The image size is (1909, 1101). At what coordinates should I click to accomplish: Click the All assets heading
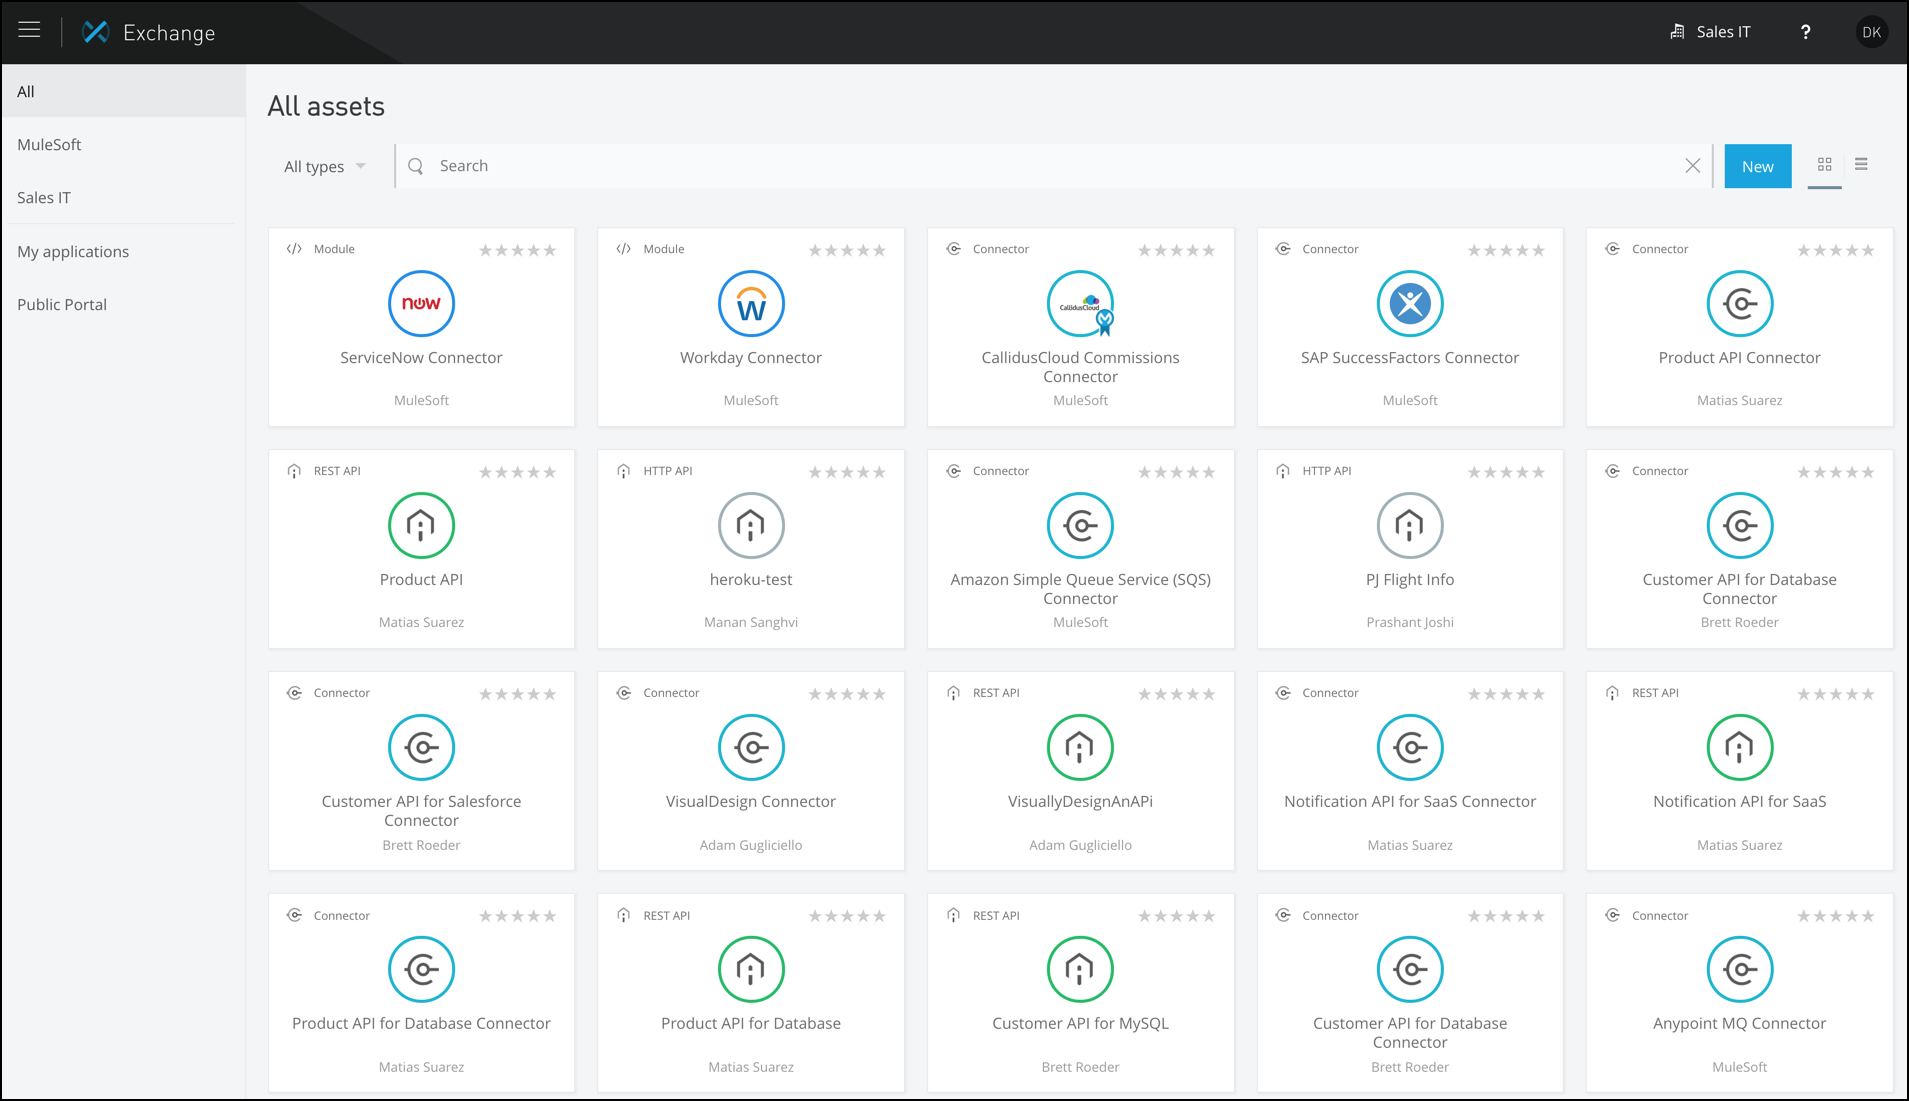[x=326, y=106]
